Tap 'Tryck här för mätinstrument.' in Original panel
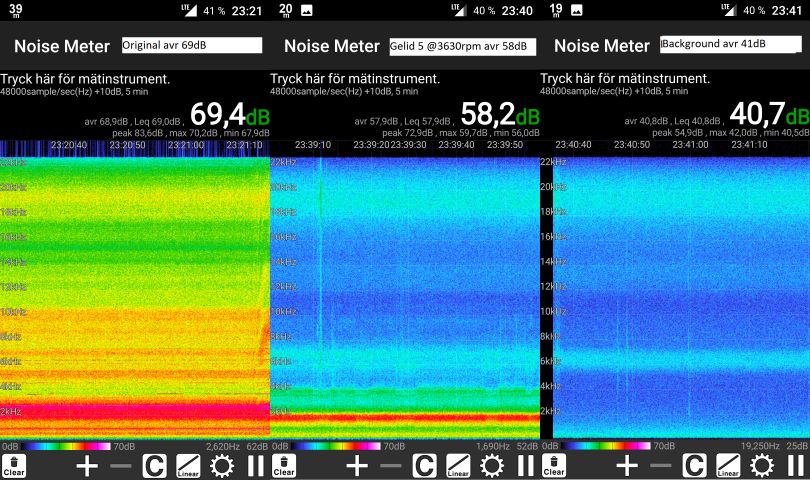This screenshot has width=810, height=480. point(85,79)
